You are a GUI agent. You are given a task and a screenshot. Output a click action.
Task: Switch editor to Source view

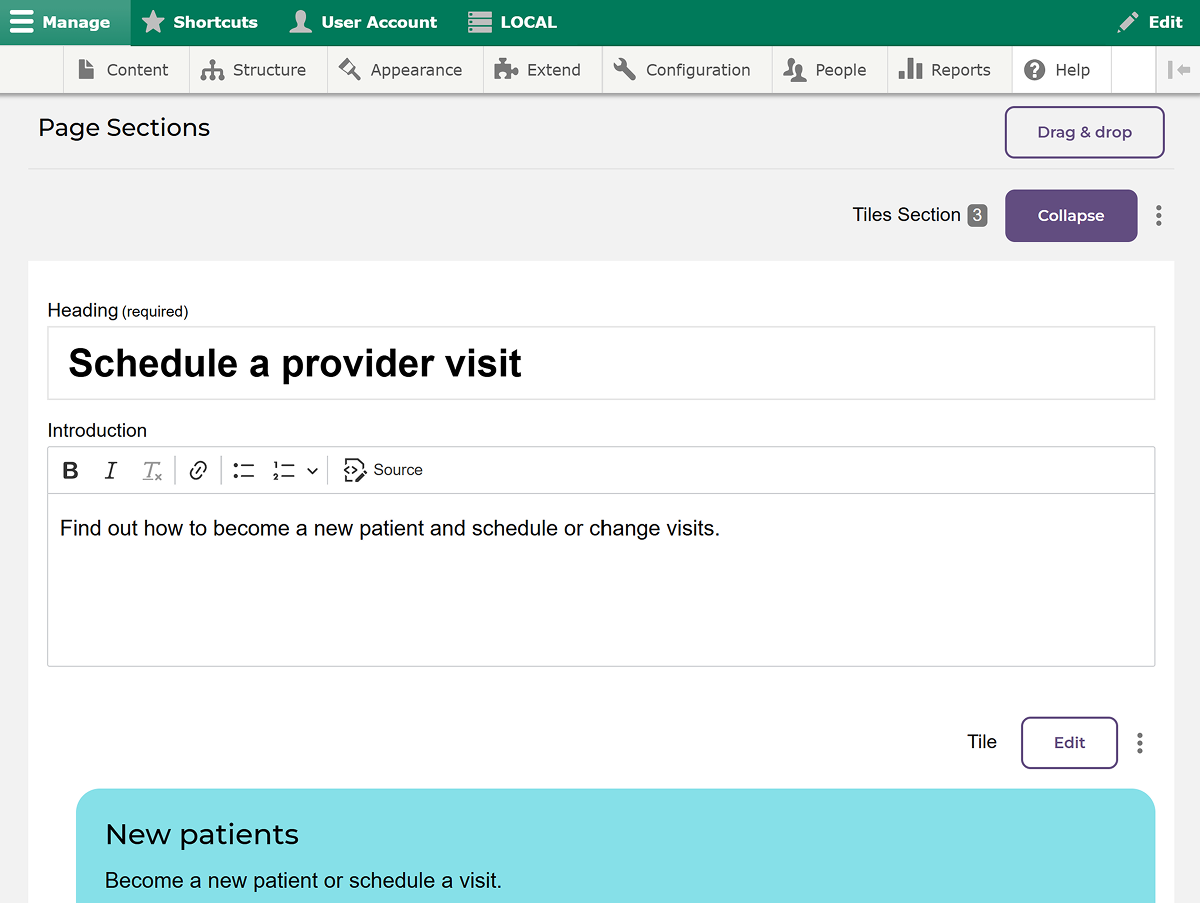point(383,470)
